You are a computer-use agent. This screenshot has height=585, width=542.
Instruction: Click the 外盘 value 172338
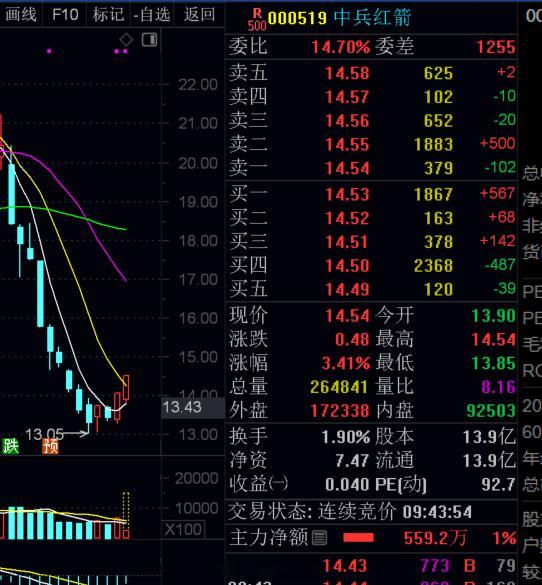click(x=340, y=410)
